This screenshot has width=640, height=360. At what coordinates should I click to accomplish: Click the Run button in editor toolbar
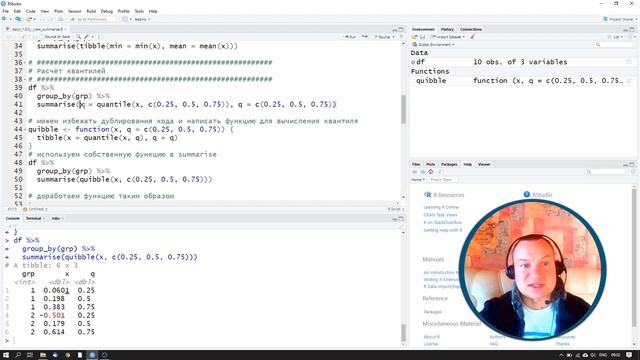click(x=350, y=37)
